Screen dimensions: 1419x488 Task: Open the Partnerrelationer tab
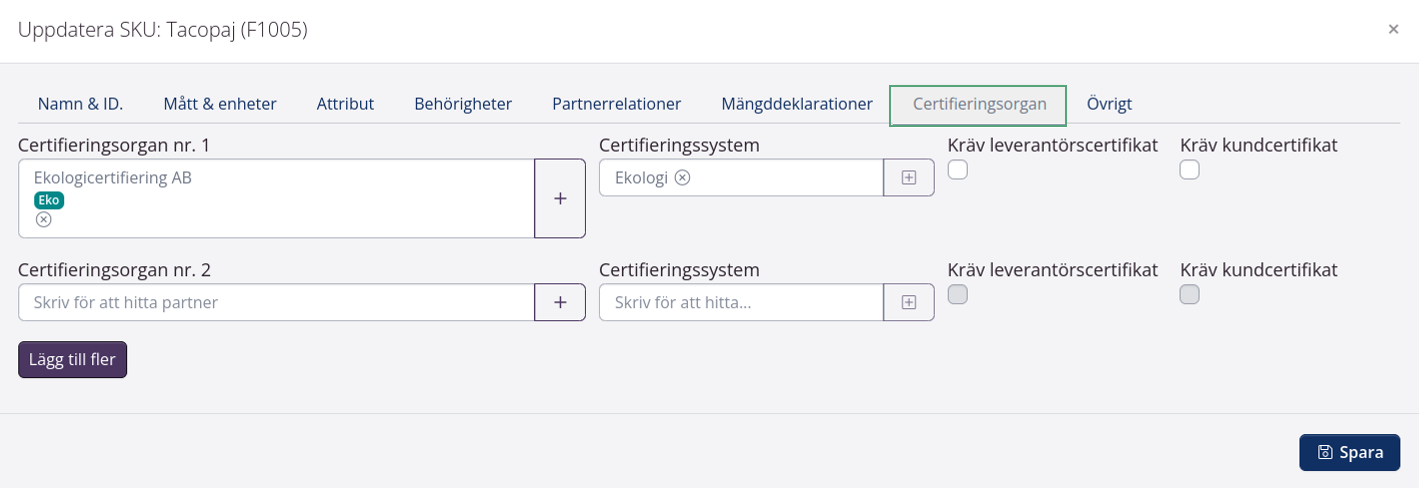point(617,104)
